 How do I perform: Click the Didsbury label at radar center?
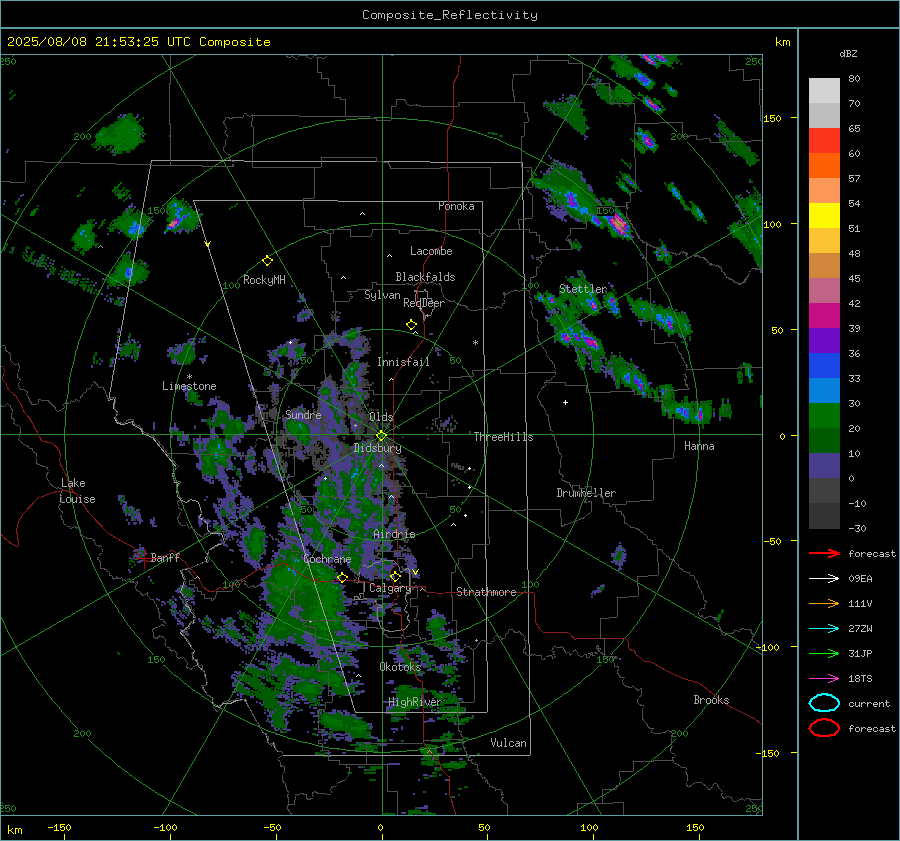pos(377,448)
